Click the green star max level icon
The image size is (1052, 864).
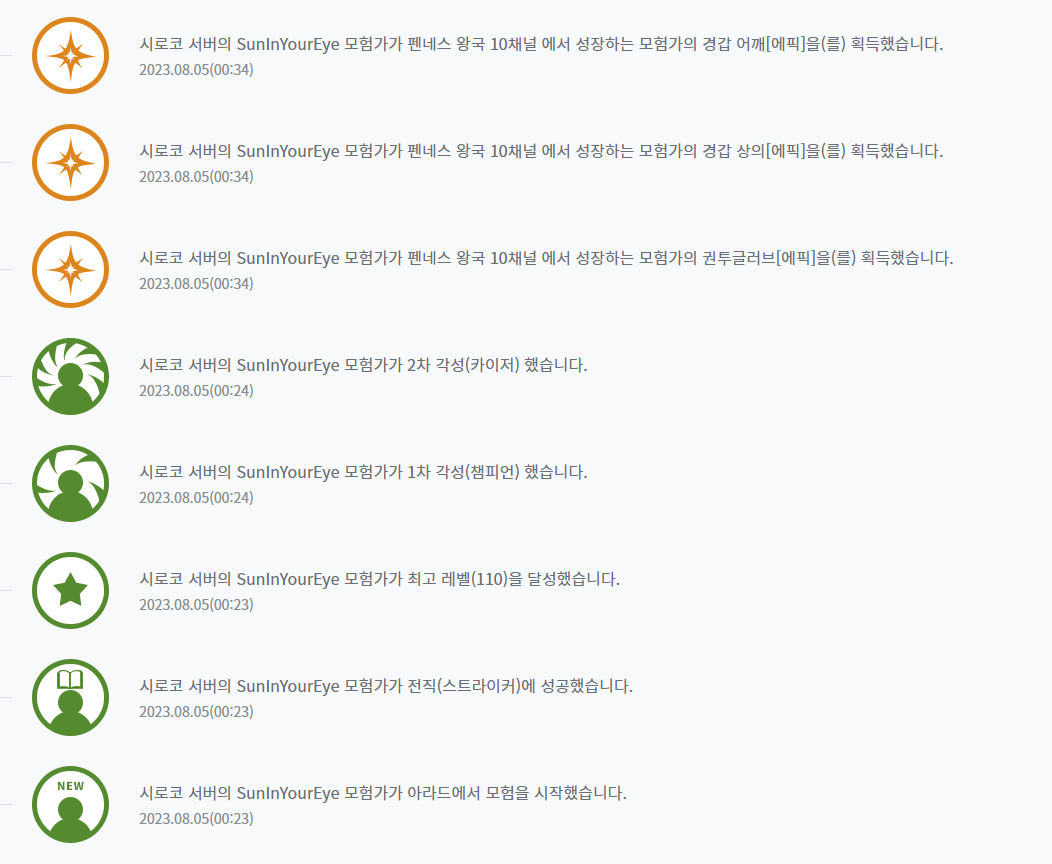pyautogui.click(x=70, y=590)
